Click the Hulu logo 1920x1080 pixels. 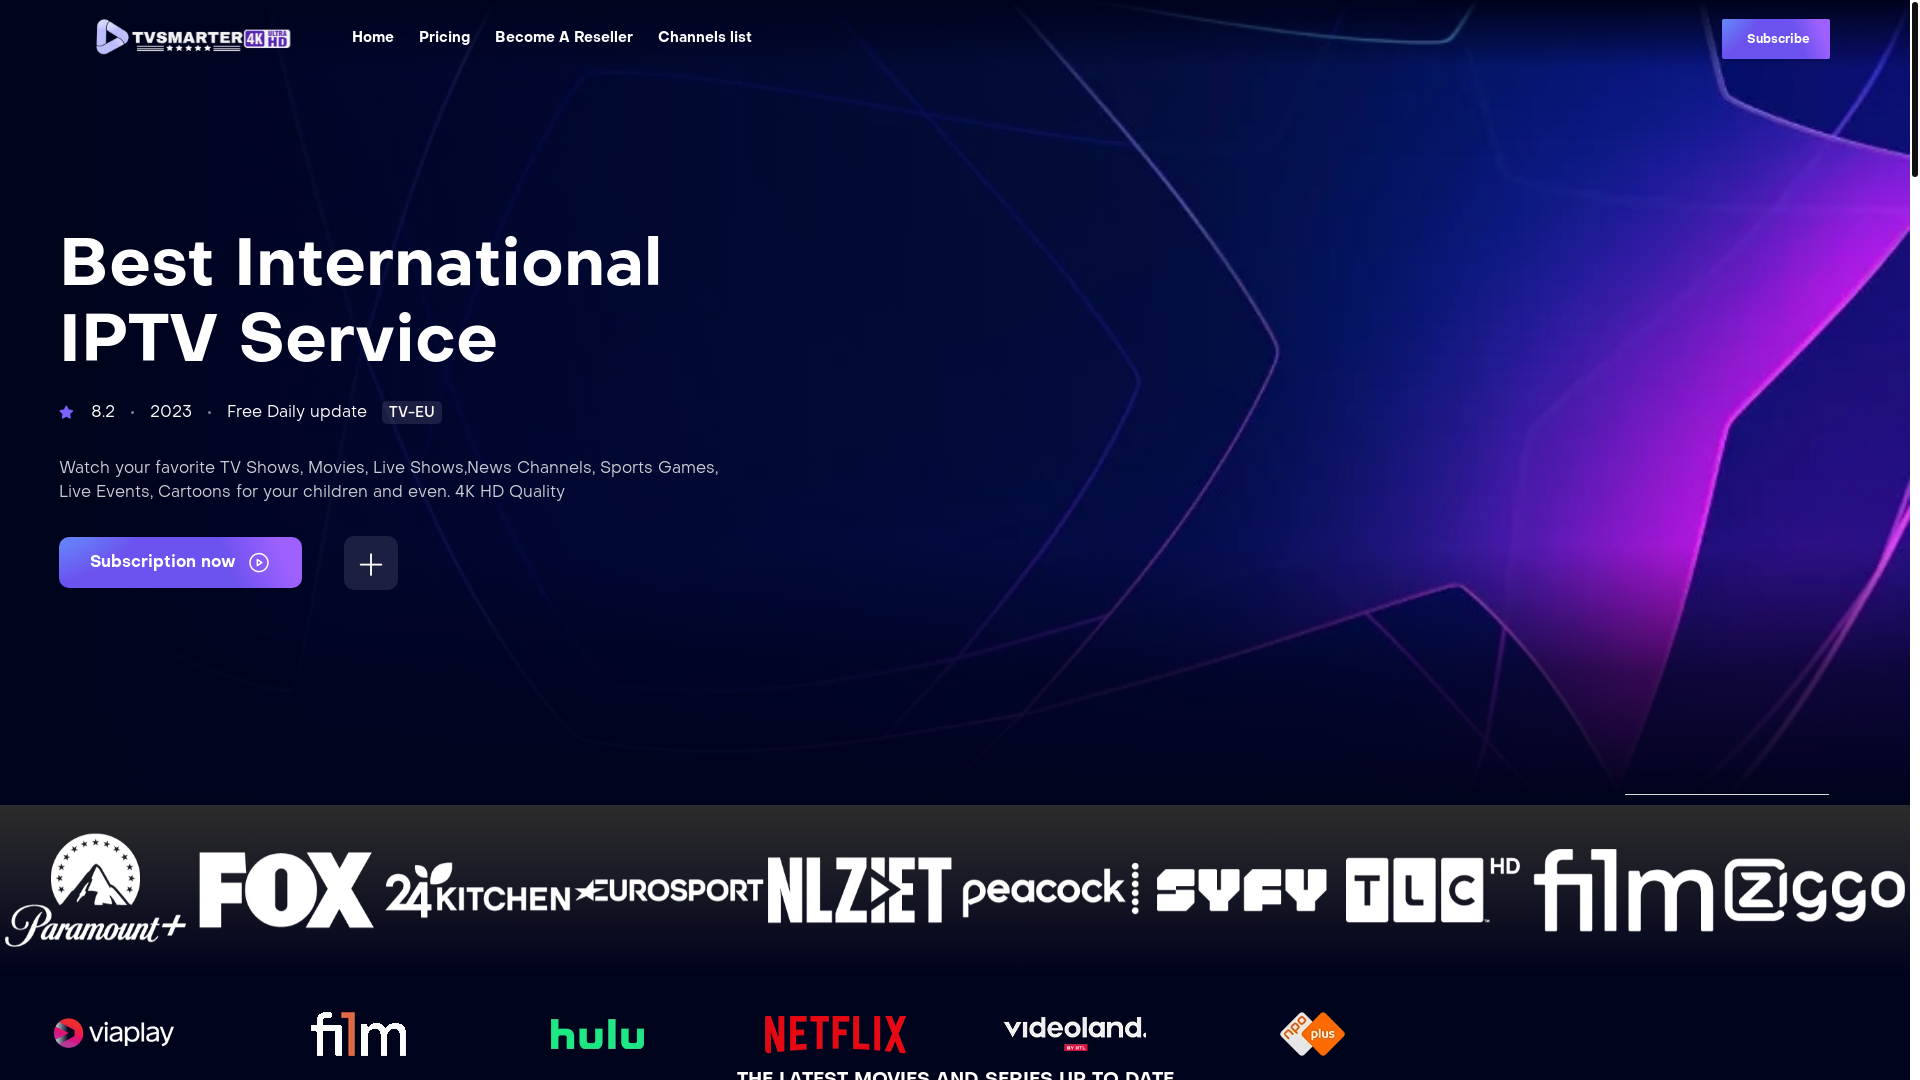[x=597, y=1034]
